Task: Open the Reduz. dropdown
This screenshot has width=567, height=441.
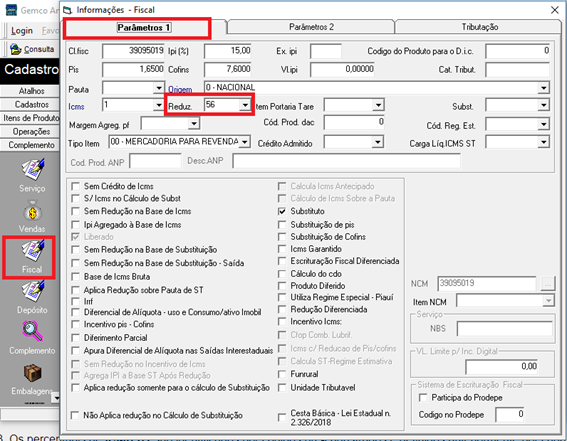Action: [x=245, y=105]
